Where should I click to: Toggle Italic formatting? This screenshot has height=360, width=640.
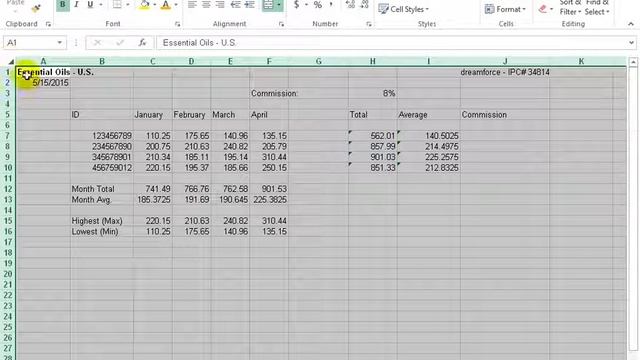(76, 4)
